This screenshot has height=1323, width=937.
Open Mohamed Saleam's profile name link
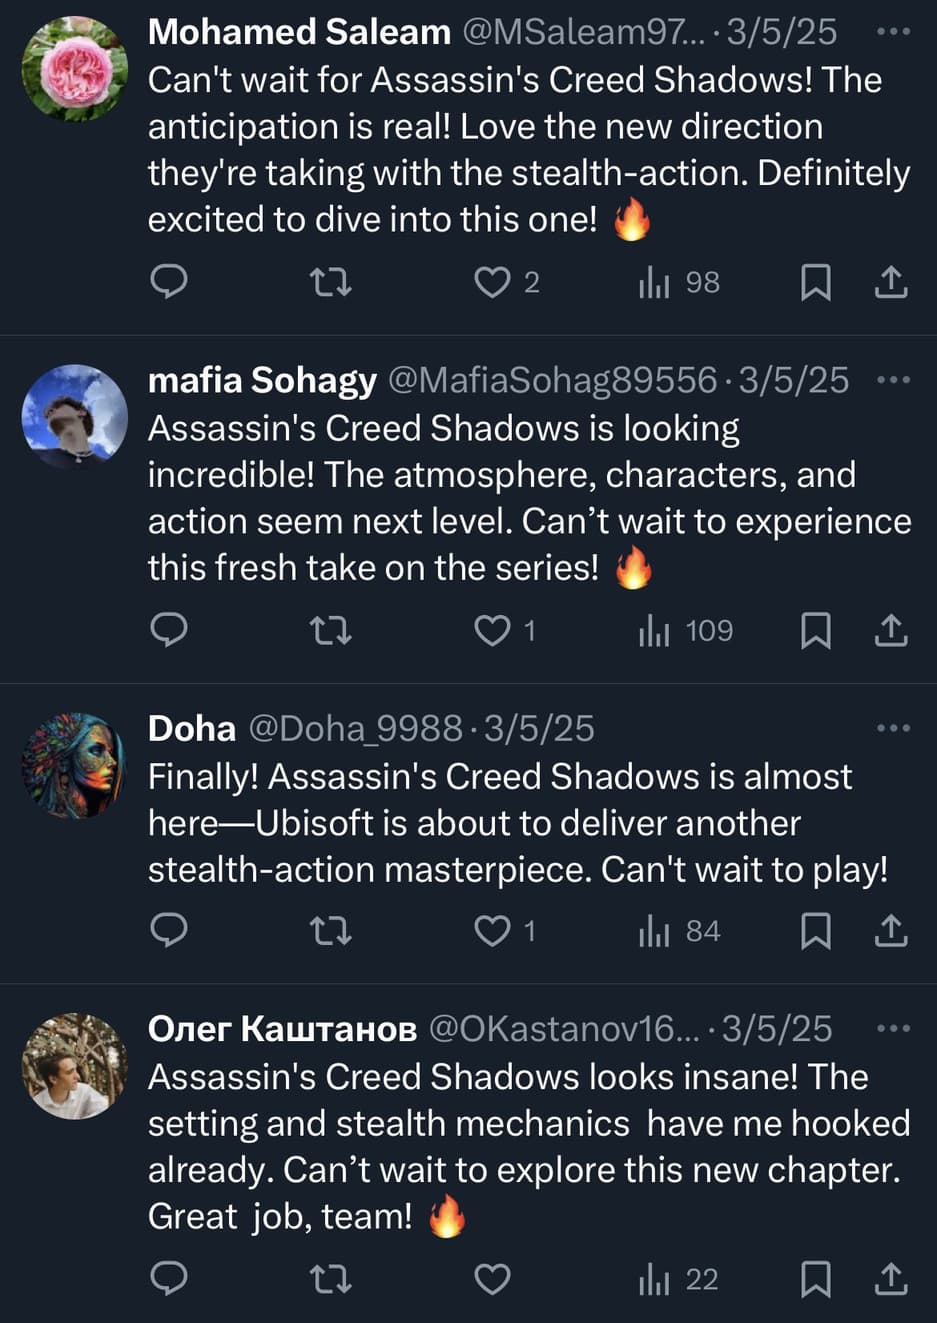[299, 32]
